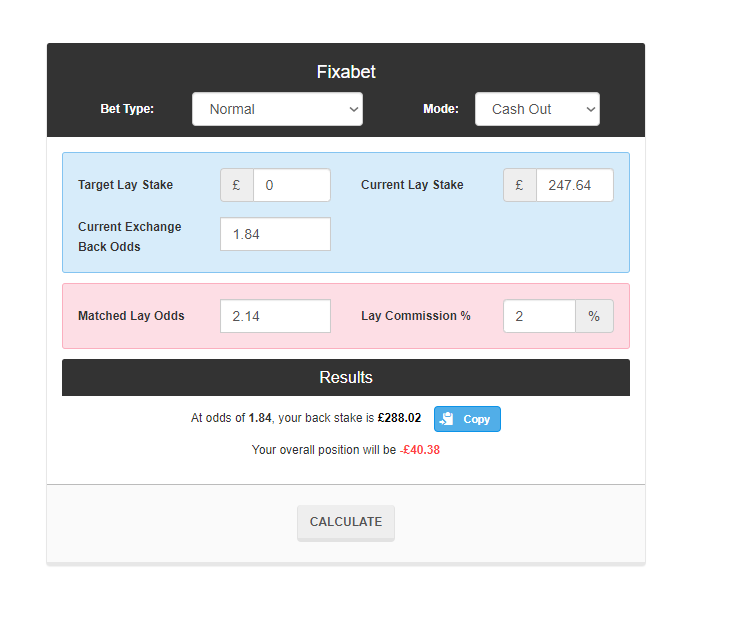Viewport: 742px width, 617px height.
Task: Open the Mode dropdown showing Cash Out
Action: pos(537,109)
